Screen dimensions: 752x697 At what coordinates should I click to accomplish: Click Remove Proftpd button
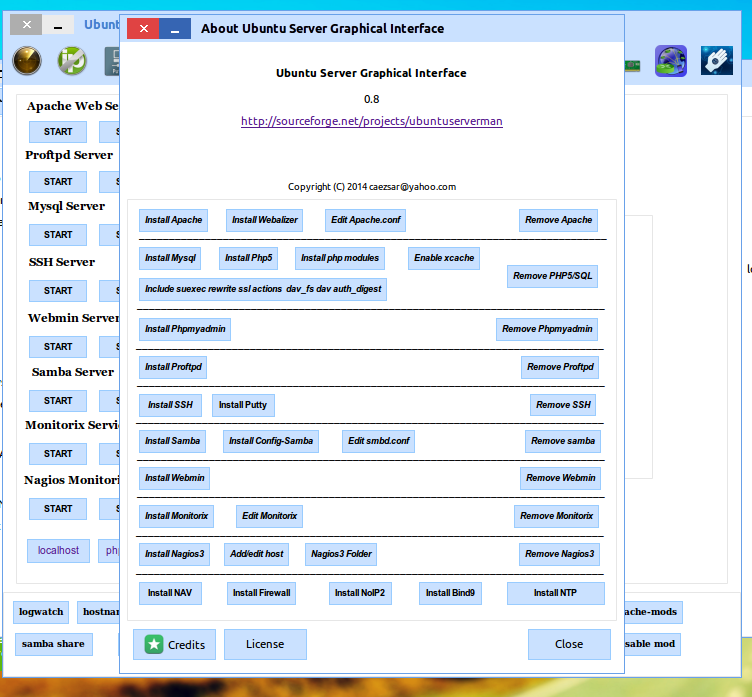(x=560, y=367)
